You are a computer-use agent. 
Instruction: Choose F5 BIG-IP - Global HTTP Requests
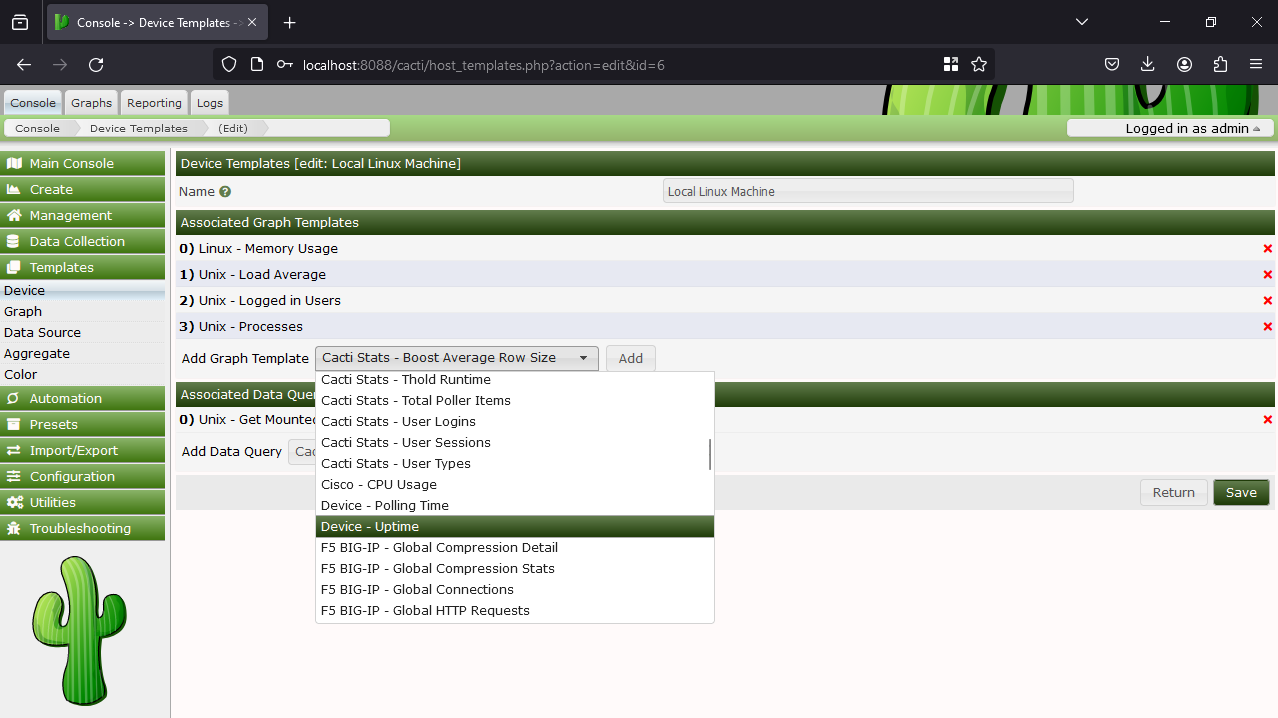point(515,611)
